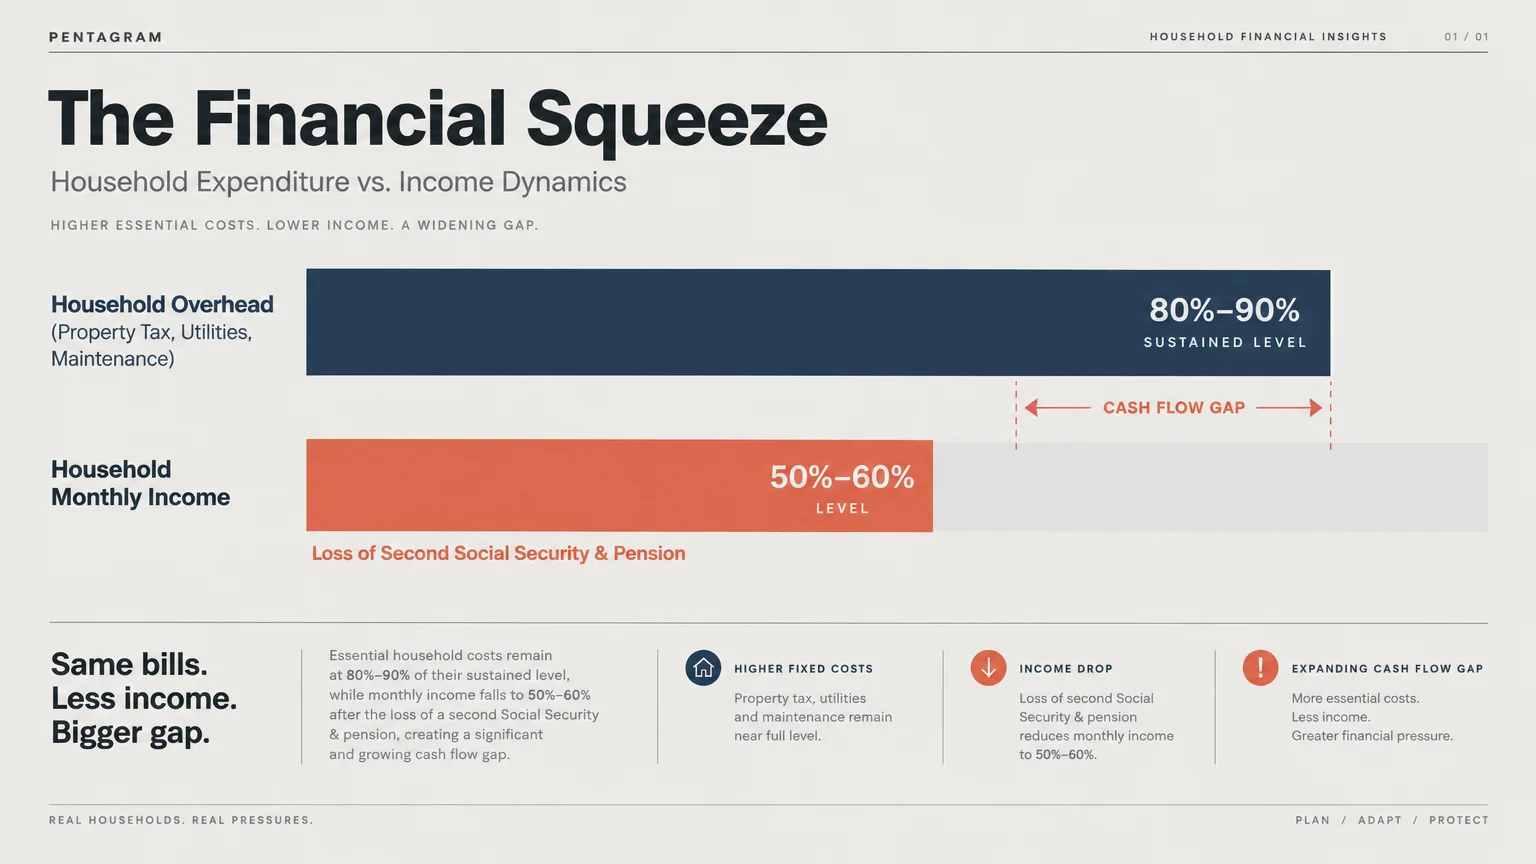This screenshot has width=1536, height=864.
Task: Click the house icon beside Higher Fixed Costs
Action: (x=703, y=668)
